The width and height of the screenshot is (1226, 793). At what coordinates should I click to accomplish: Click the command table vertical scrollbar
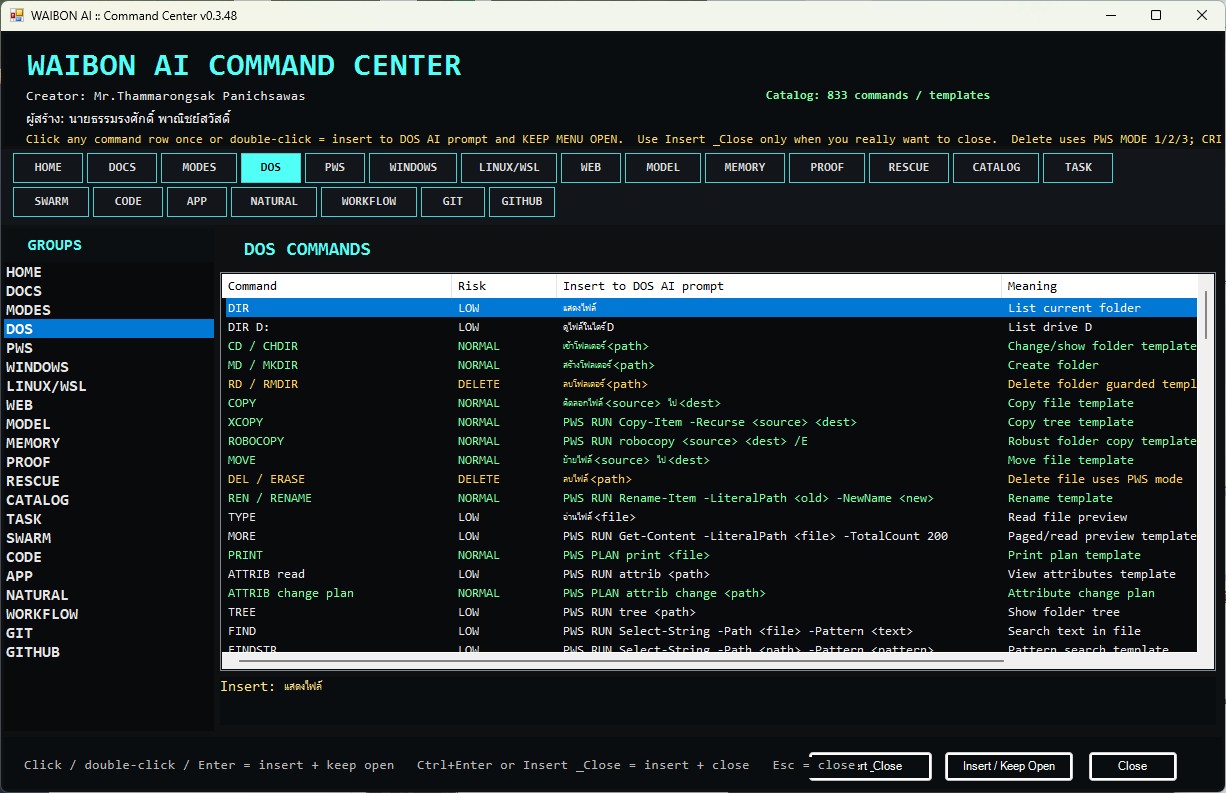(x=1206, y=463)
